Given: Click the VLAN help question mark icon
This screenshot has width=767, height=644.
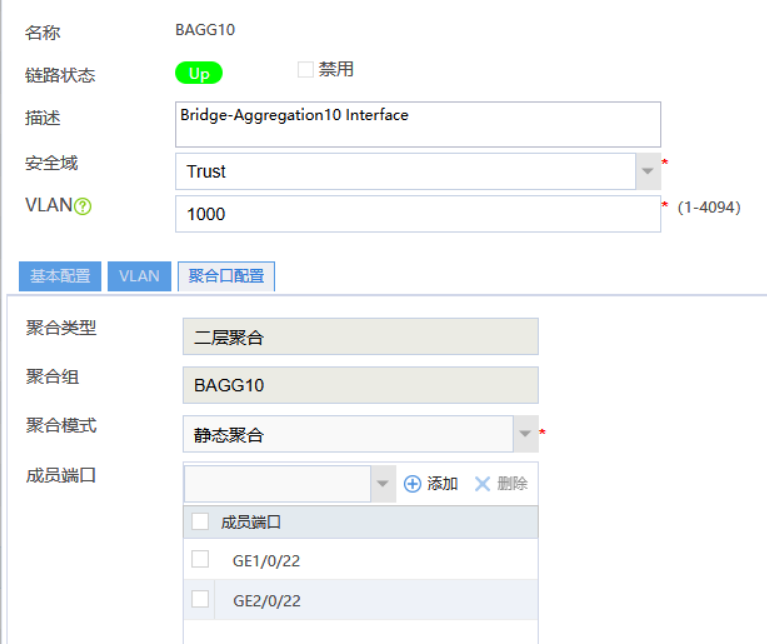Looking at the screenshot, I should tap(83, 207).
